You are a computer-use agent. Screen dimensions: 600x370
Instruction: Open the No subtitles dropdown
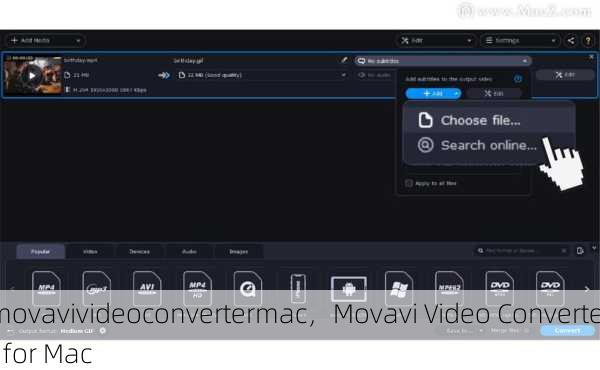pyautogui.click(x=443, y=61)
